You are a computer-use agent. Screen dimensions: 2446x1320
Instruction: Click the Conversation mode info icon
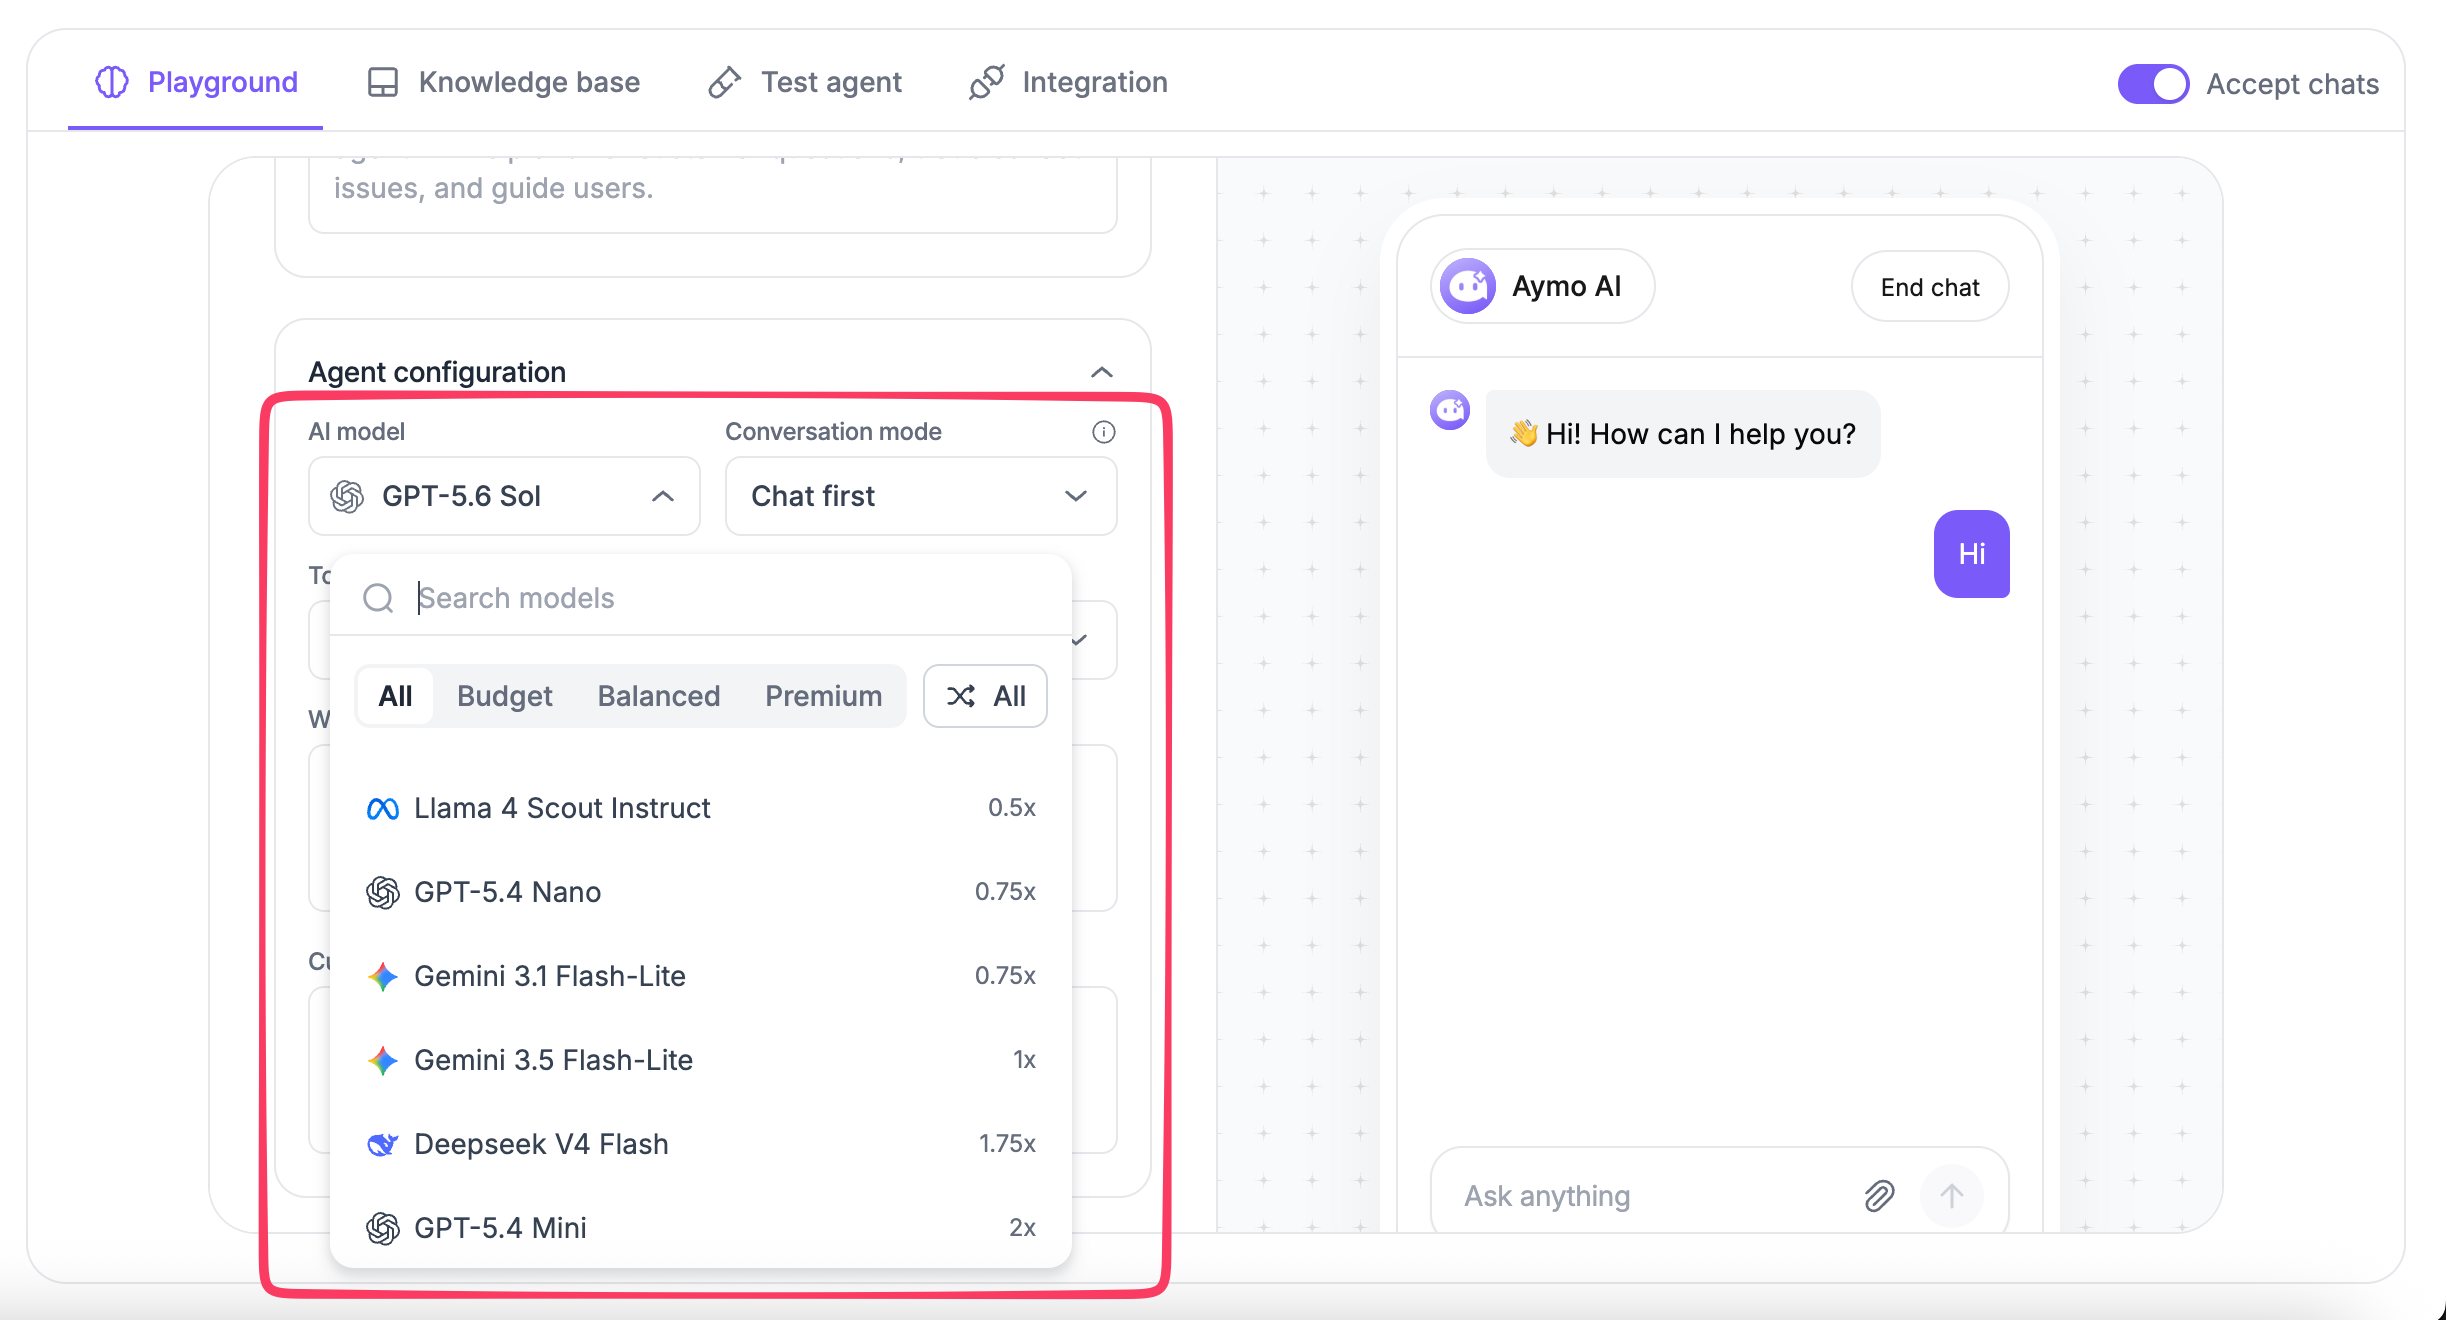(x=1103, y=432)
